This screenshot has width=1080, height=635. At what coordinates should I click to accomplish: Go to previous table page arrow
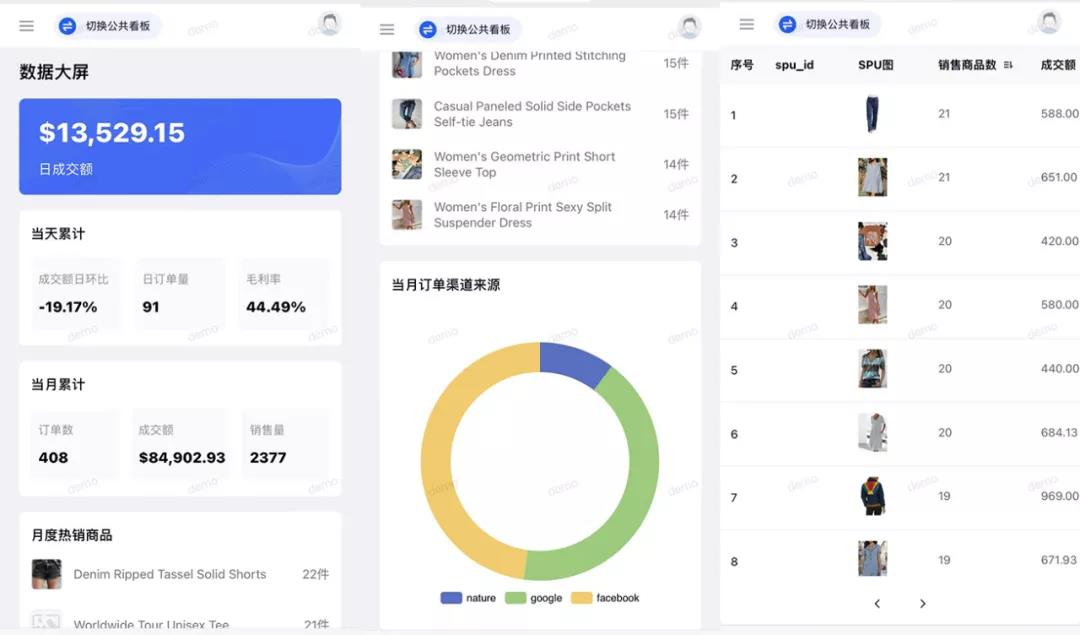click(x=877, y=603)
